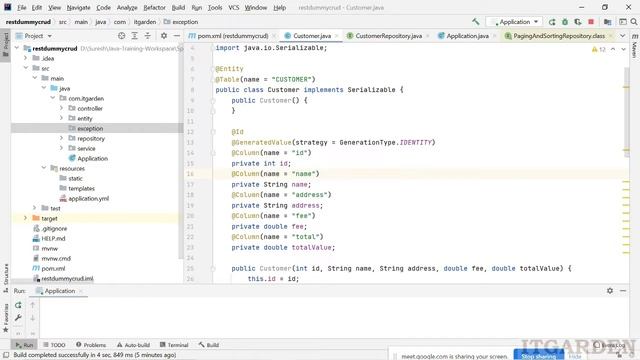Click the wrench icon in Run panel
The image size is (640, 360).
pos(18,318)
